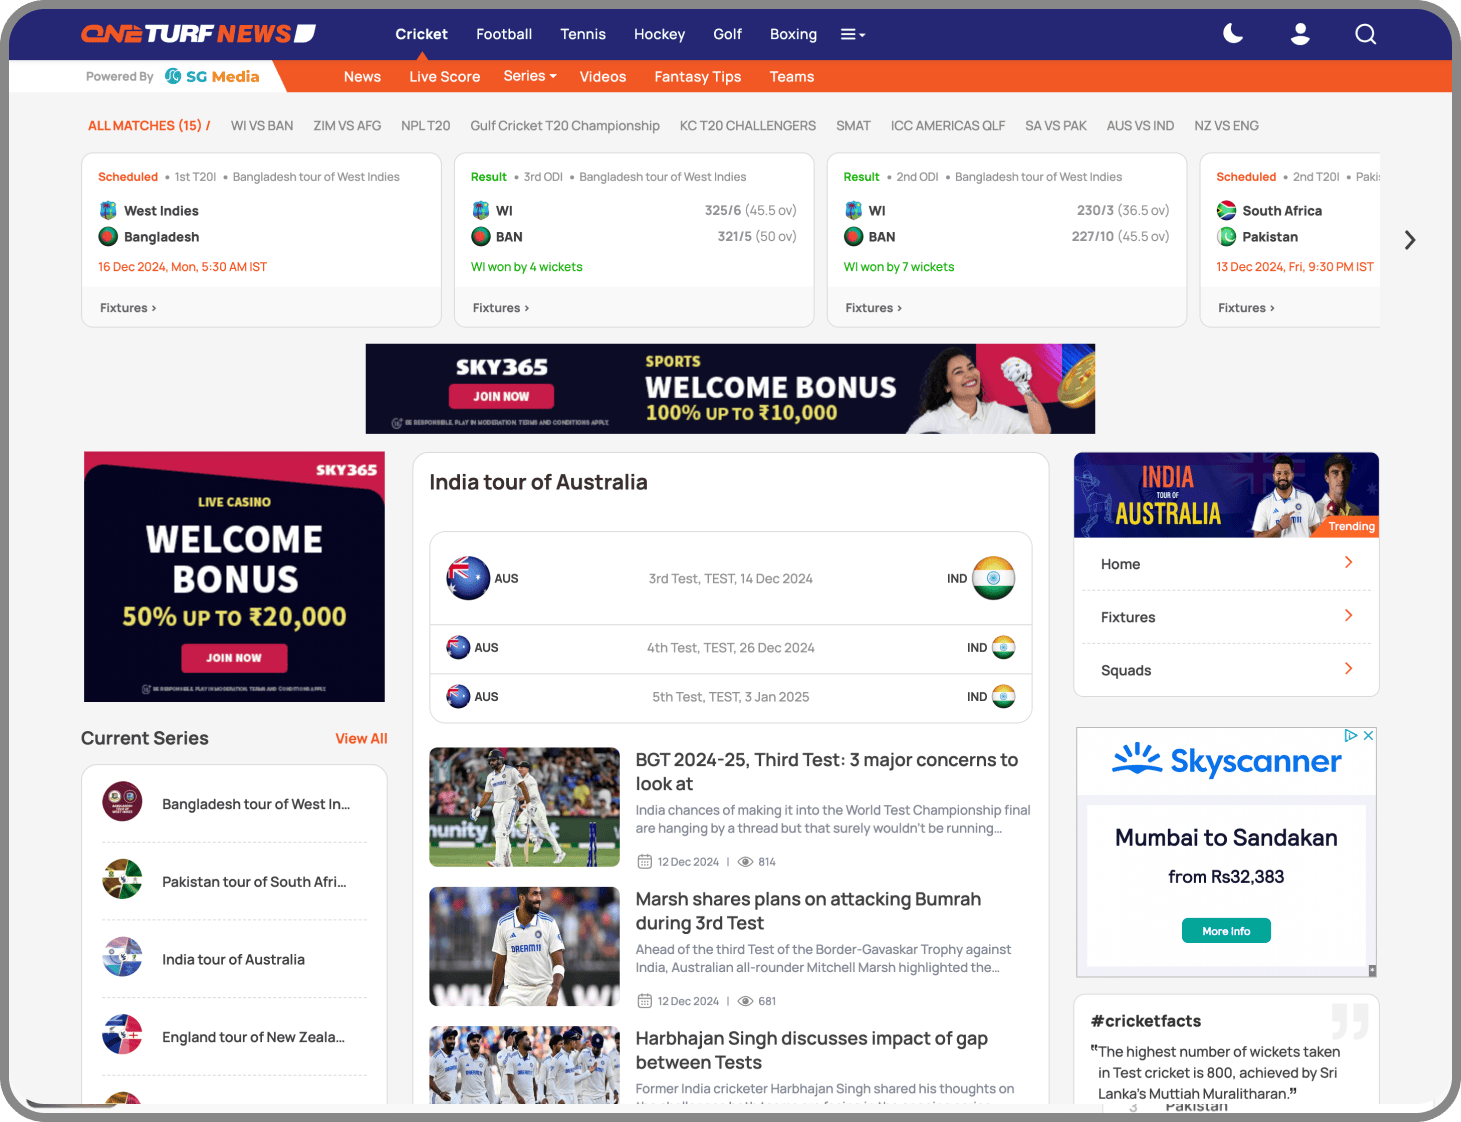Open the Harbhajan Singh gap between Tests headline
This screenshot has height=1122, width=1461.
812,1050
